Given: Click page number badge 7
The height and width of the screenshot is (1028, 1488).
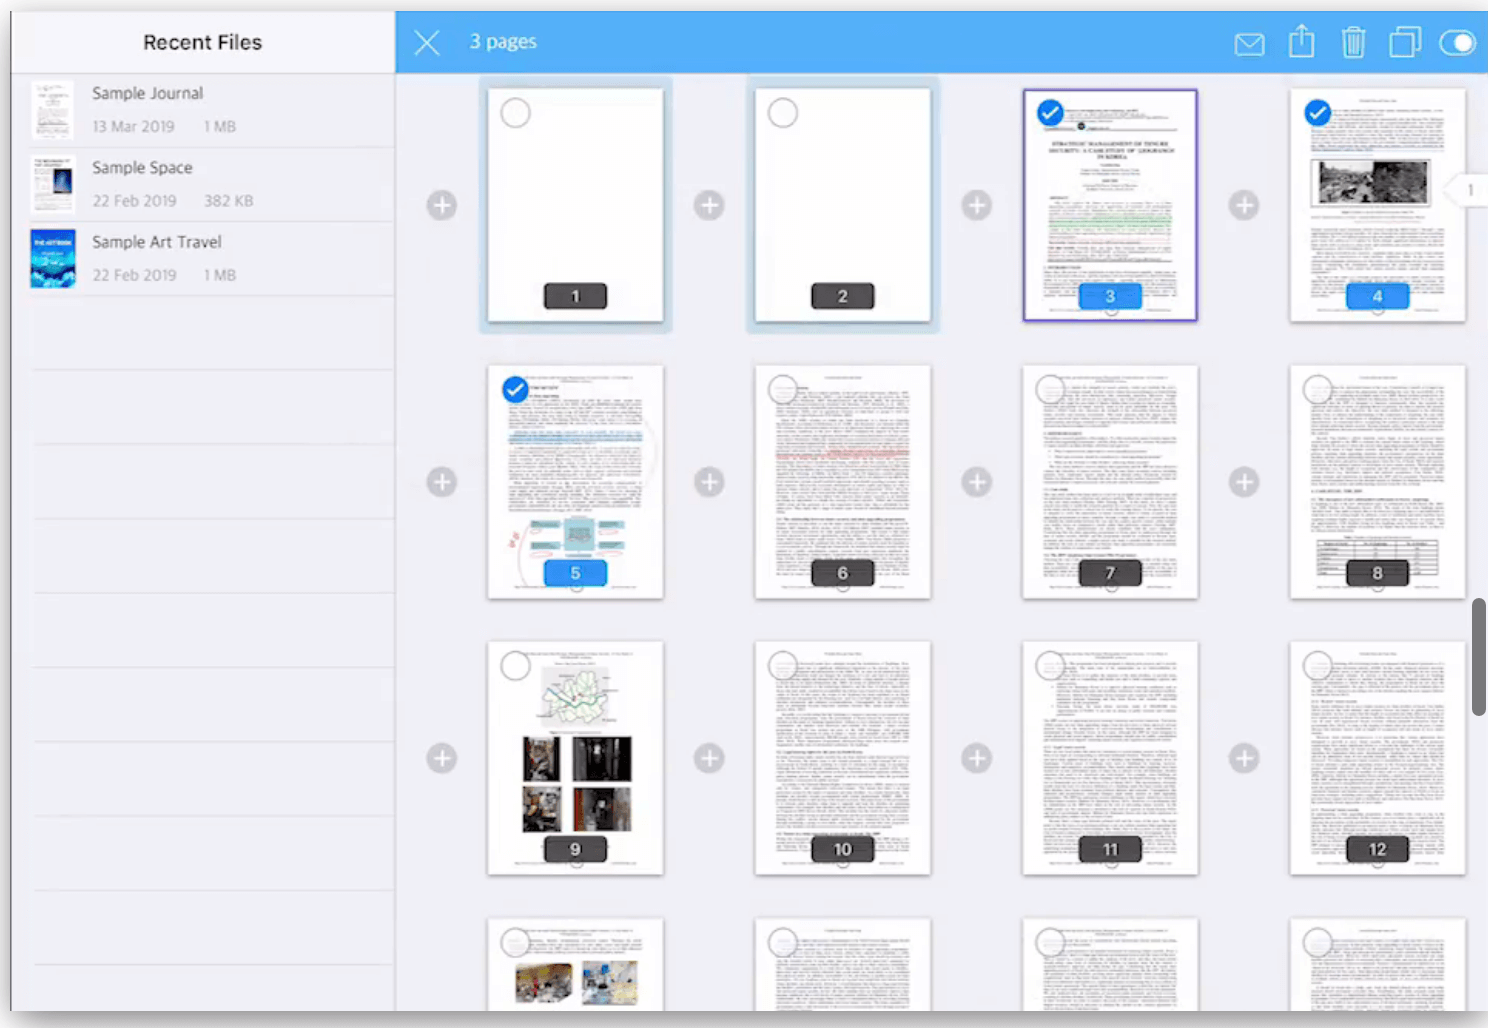Looking at the screenshot, I should [x=1110, y=573].
